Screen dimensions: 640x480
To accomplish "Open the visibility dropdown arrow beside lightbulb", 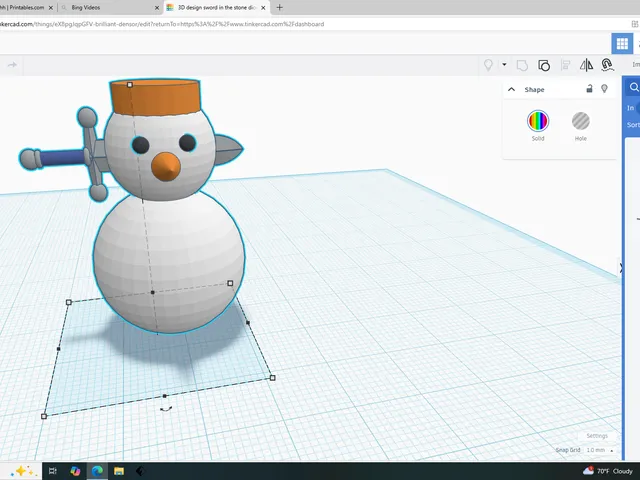I will tap(504, 64).
